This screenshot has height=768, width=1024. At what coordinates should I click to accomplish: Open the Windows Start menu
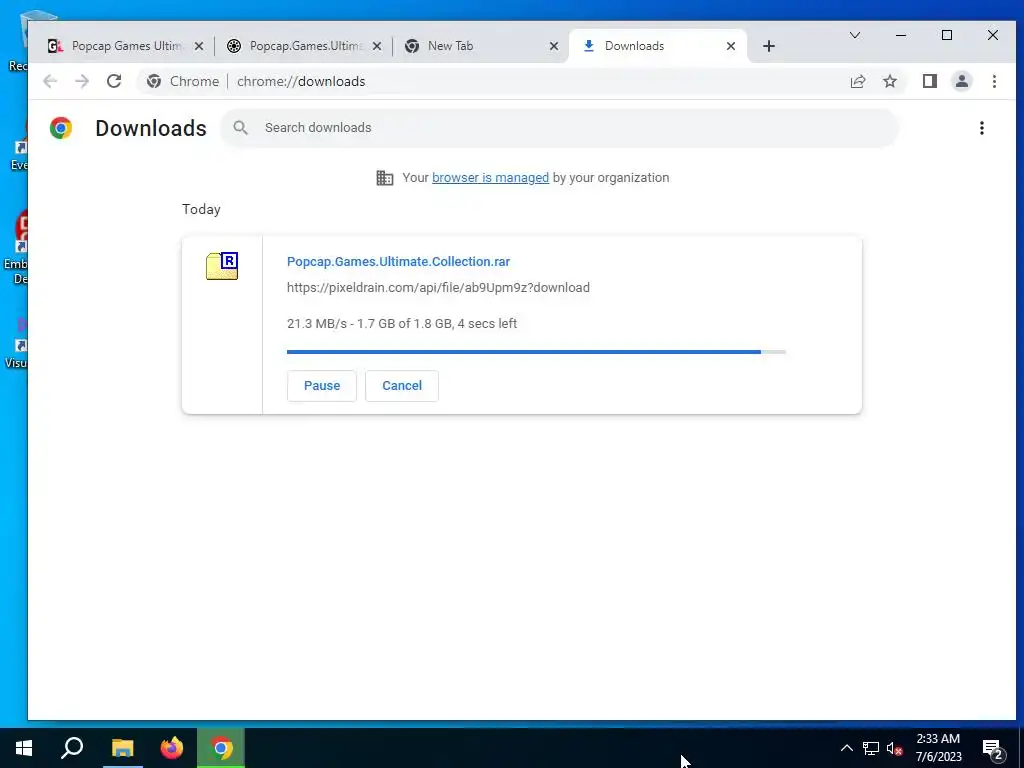[x=24, y=748]
